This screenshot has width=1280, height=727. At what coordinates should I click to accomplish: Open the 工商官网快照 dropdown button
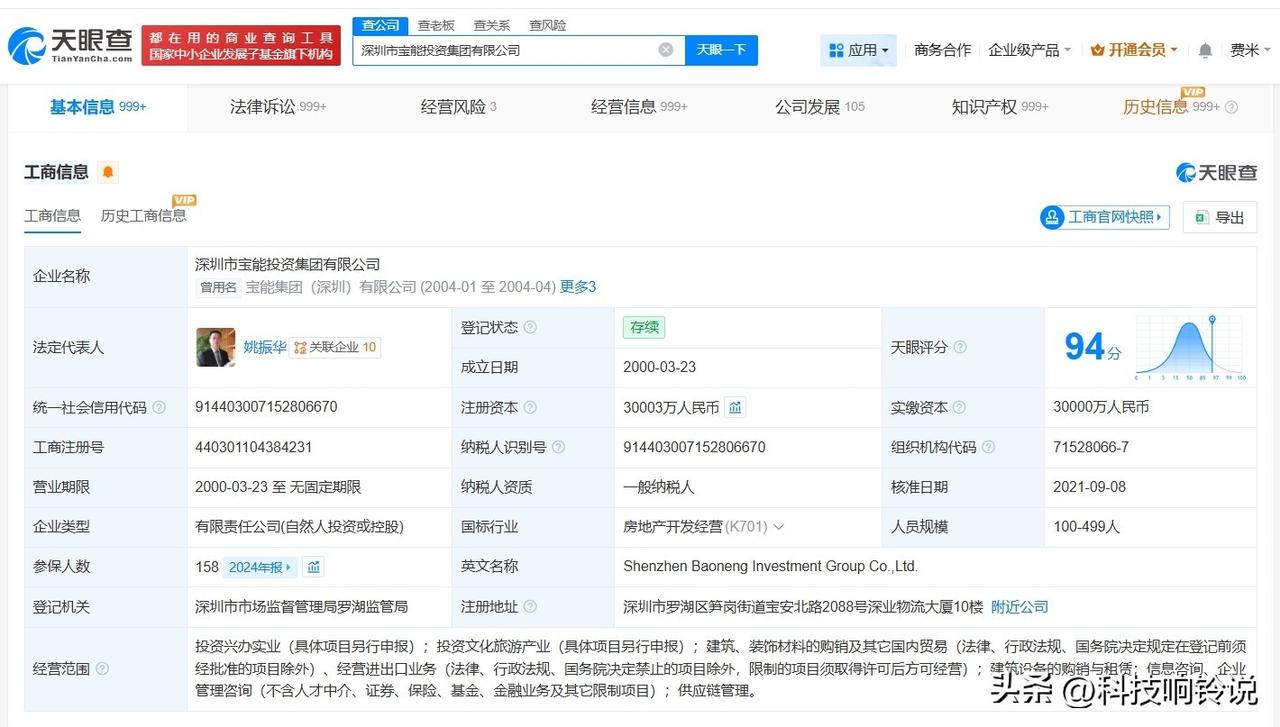1105,217
